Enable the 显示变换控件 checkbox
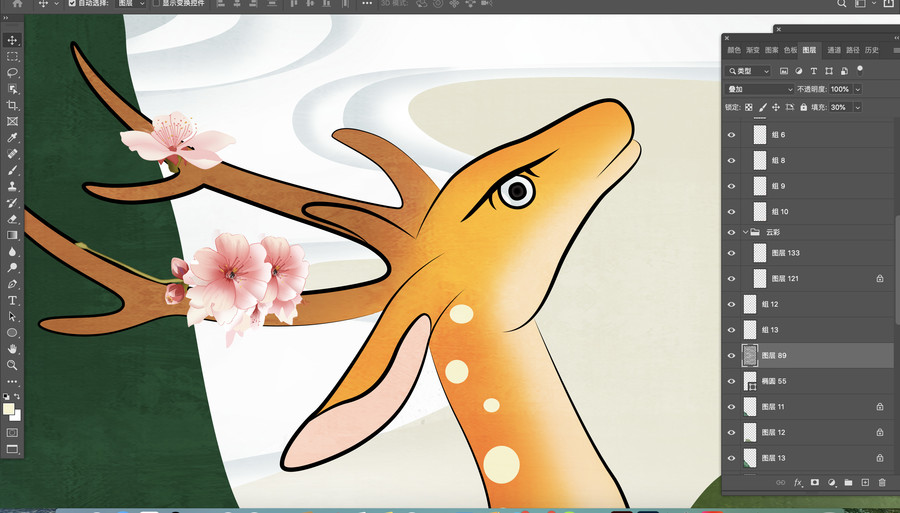The height and width of the screenshot is (513, 900). (156, 3)
